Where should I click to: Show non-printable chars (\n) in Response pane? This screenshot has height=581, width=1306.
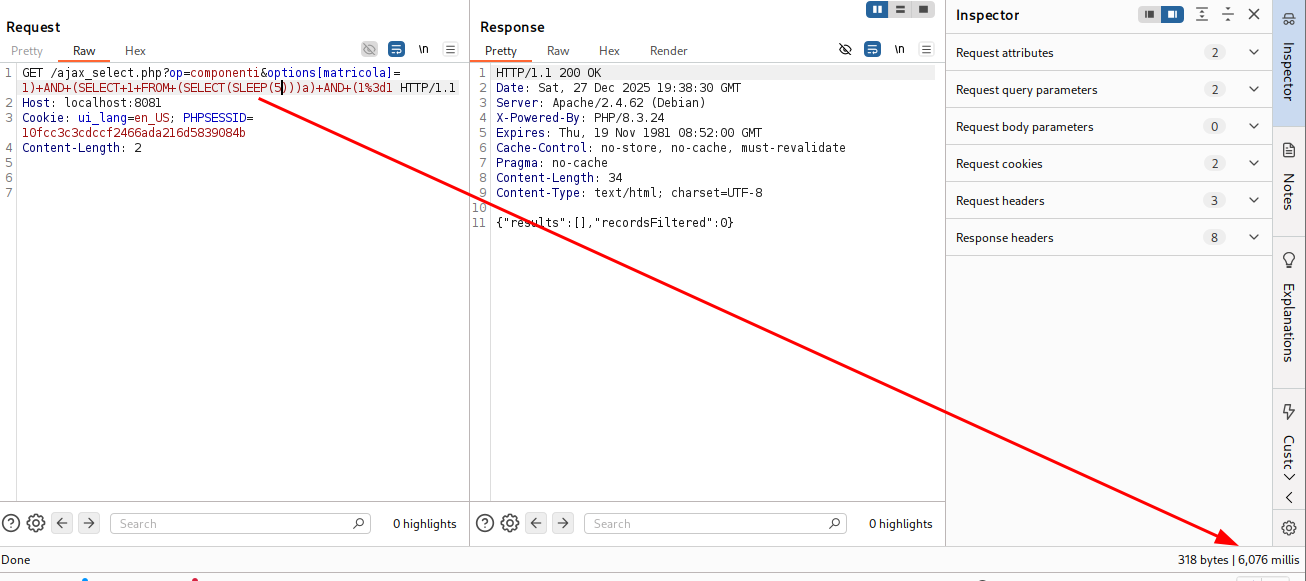pos(899,49)
